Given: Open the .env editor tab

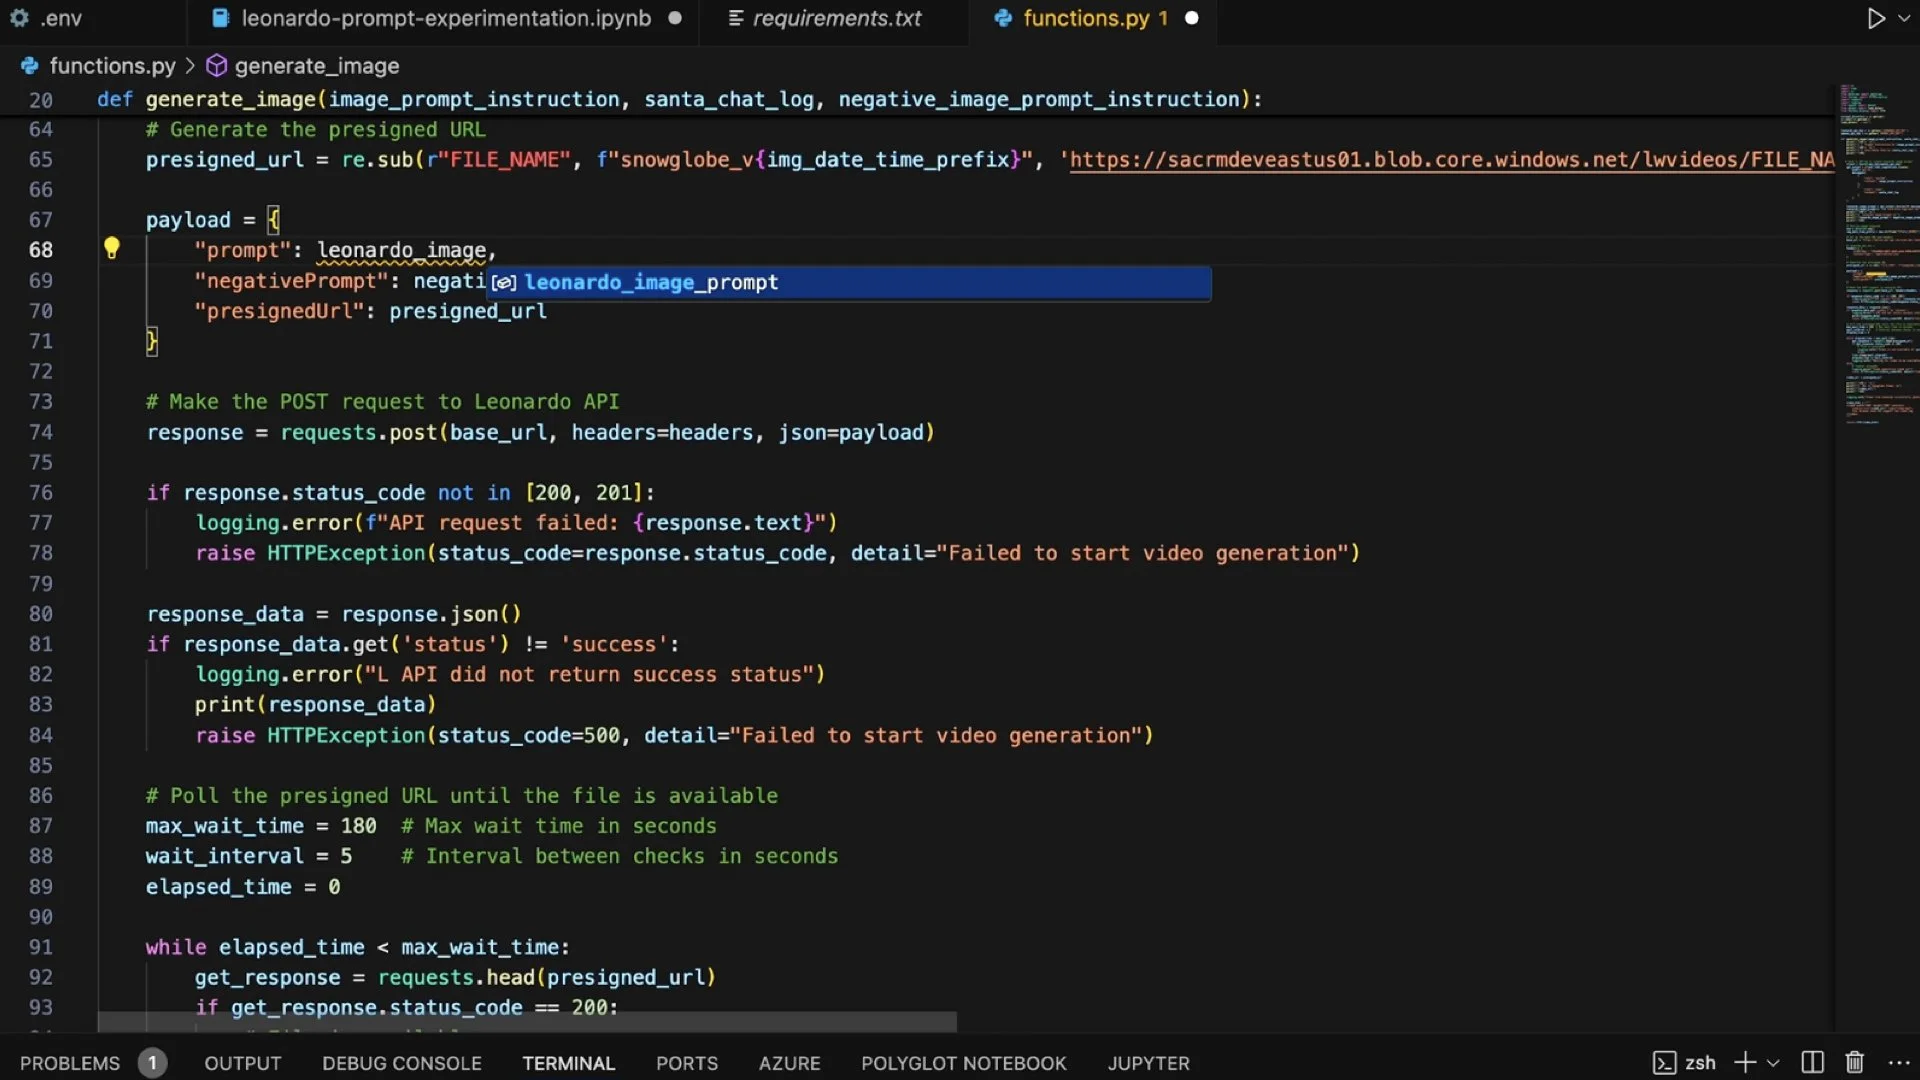Looking at the screenshot, I should [x=60, y=18].
